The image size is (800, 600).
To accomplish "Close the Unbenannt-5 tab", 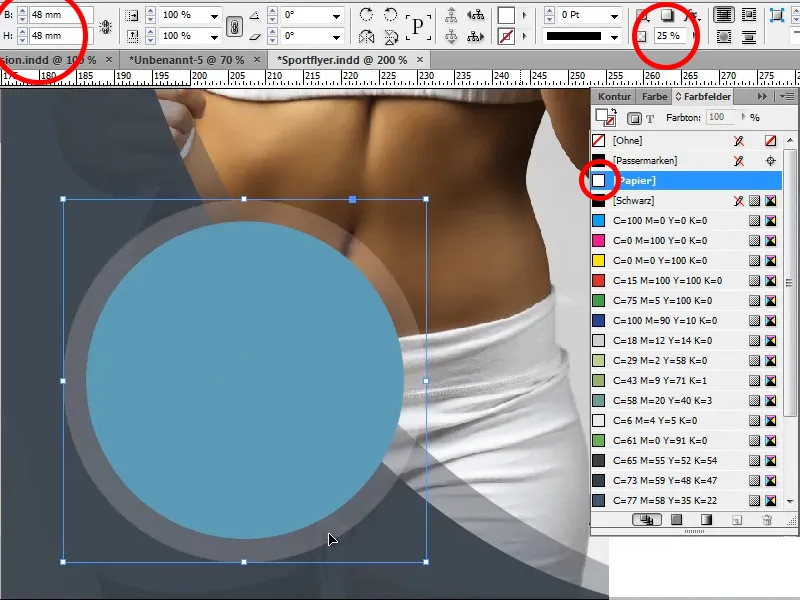I will pos(257,60).
